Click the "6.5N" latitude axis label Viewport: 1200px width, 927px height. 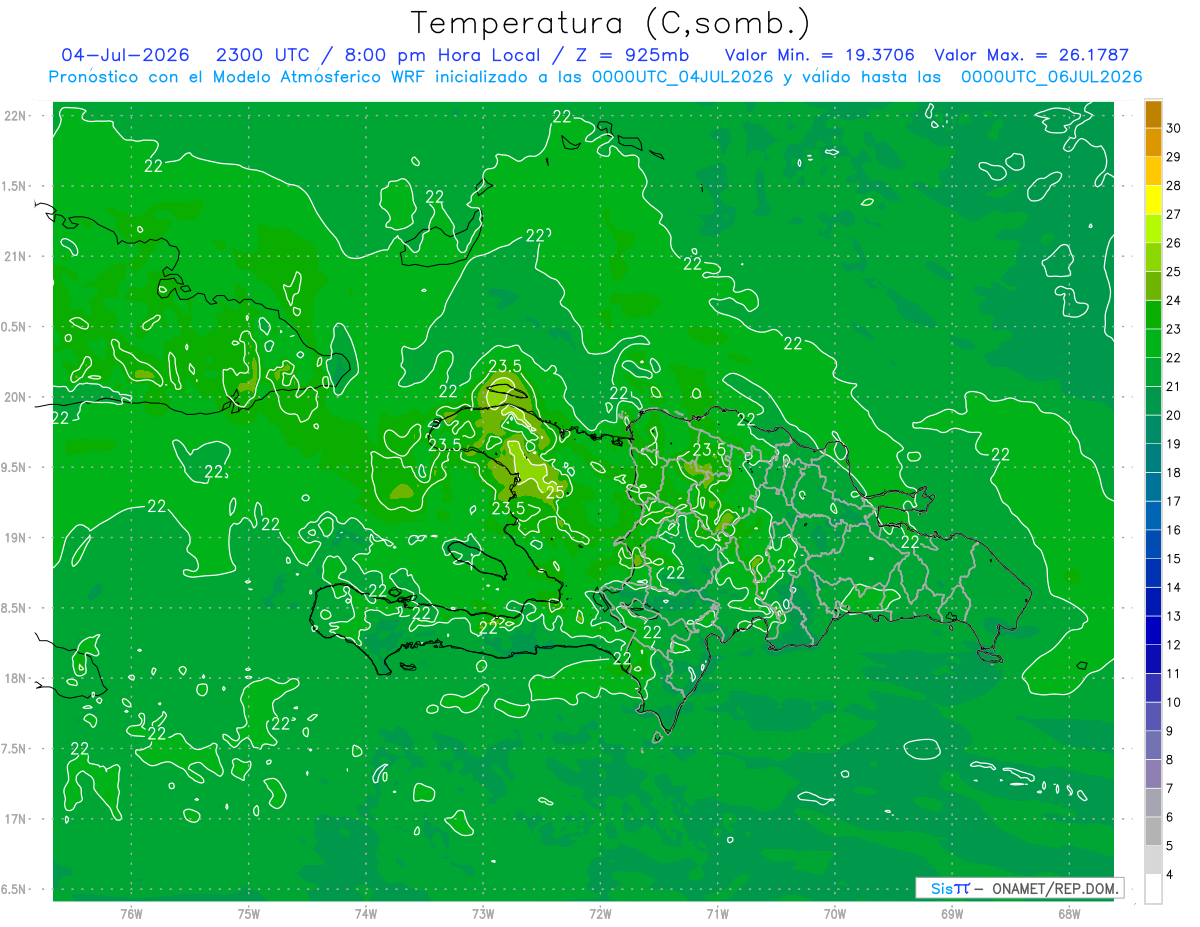pos(15,890)
